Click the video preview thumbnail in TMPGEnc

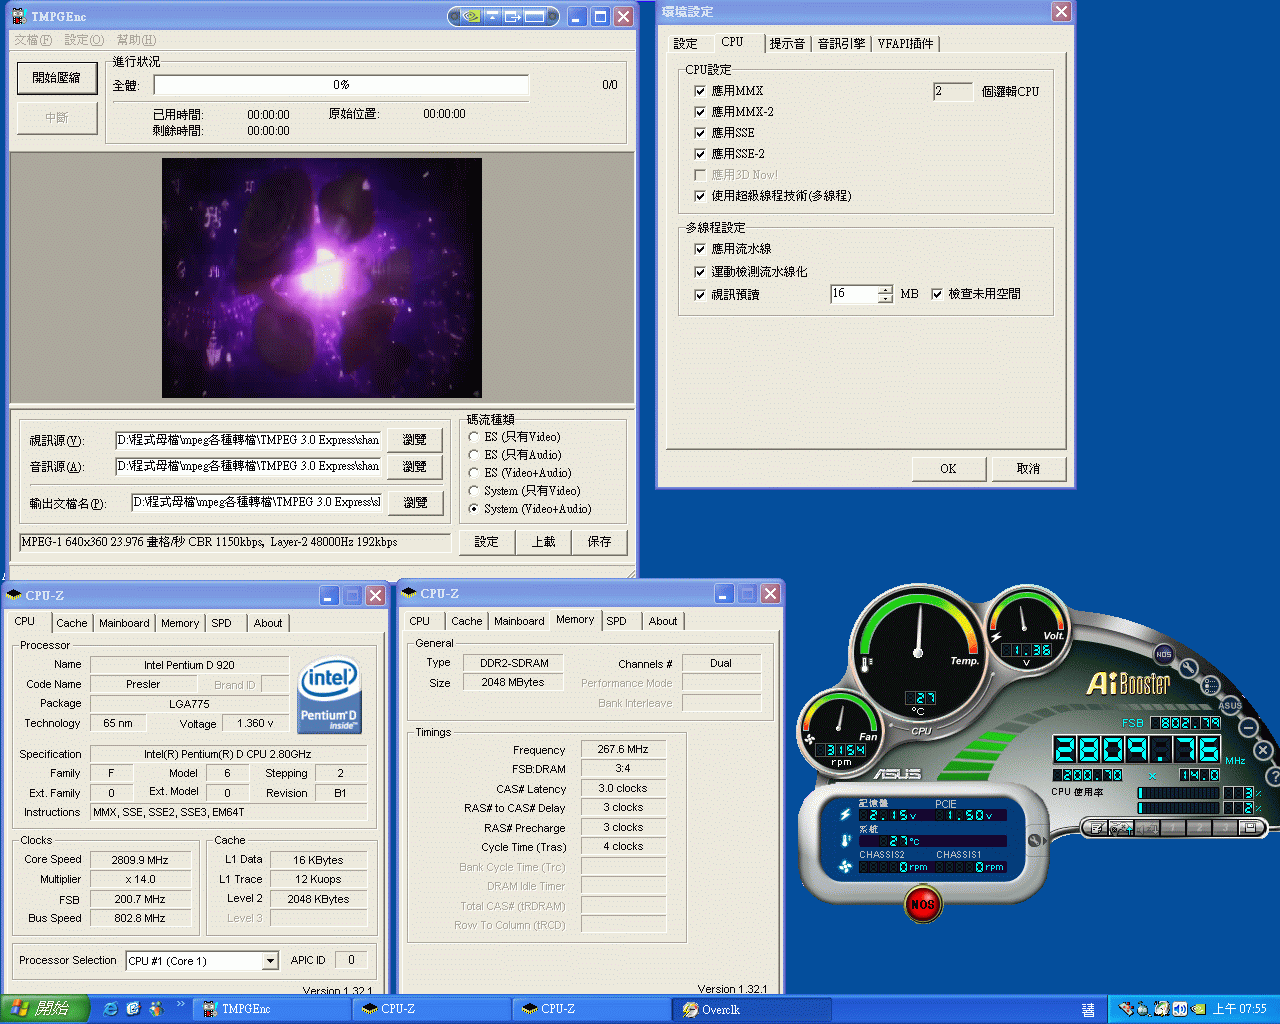(x=322, y=278)
